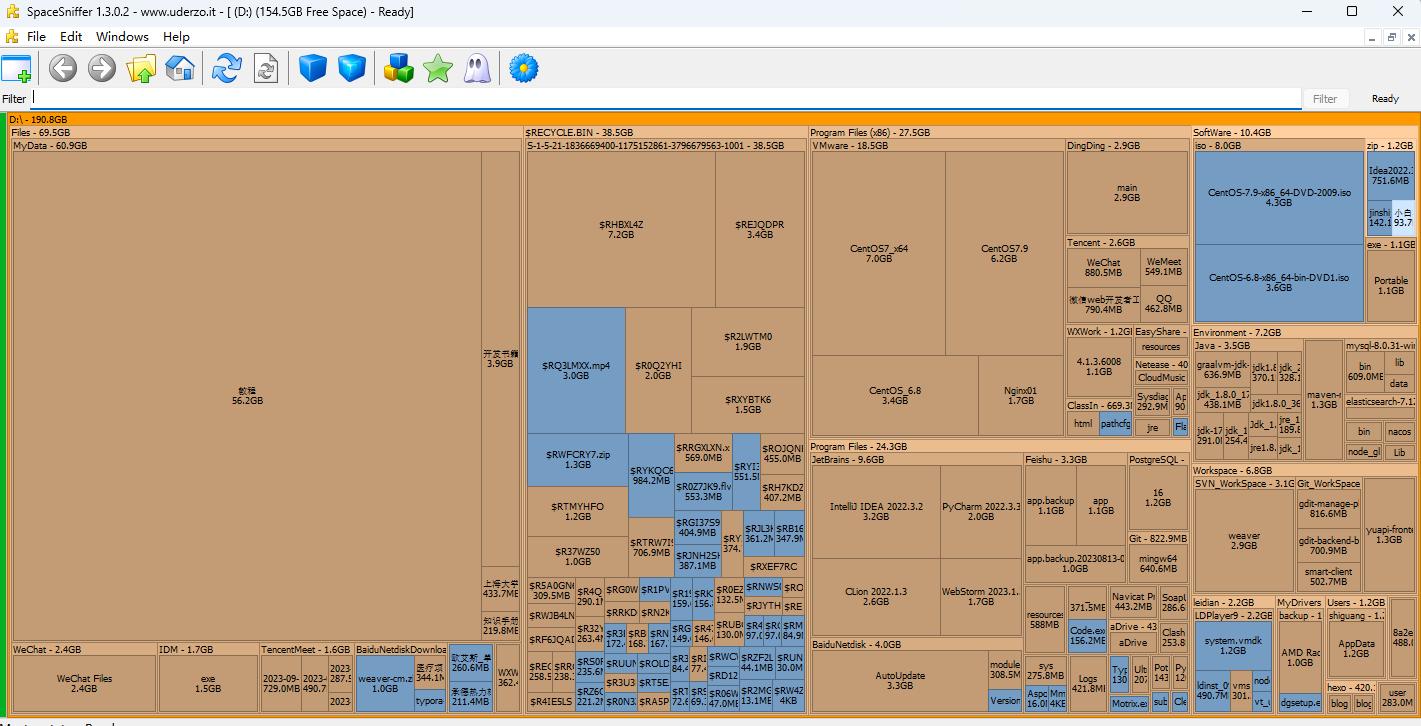Open the Windows menu
The height and width of the screenshot is (726, 1421).
point(122,36)
